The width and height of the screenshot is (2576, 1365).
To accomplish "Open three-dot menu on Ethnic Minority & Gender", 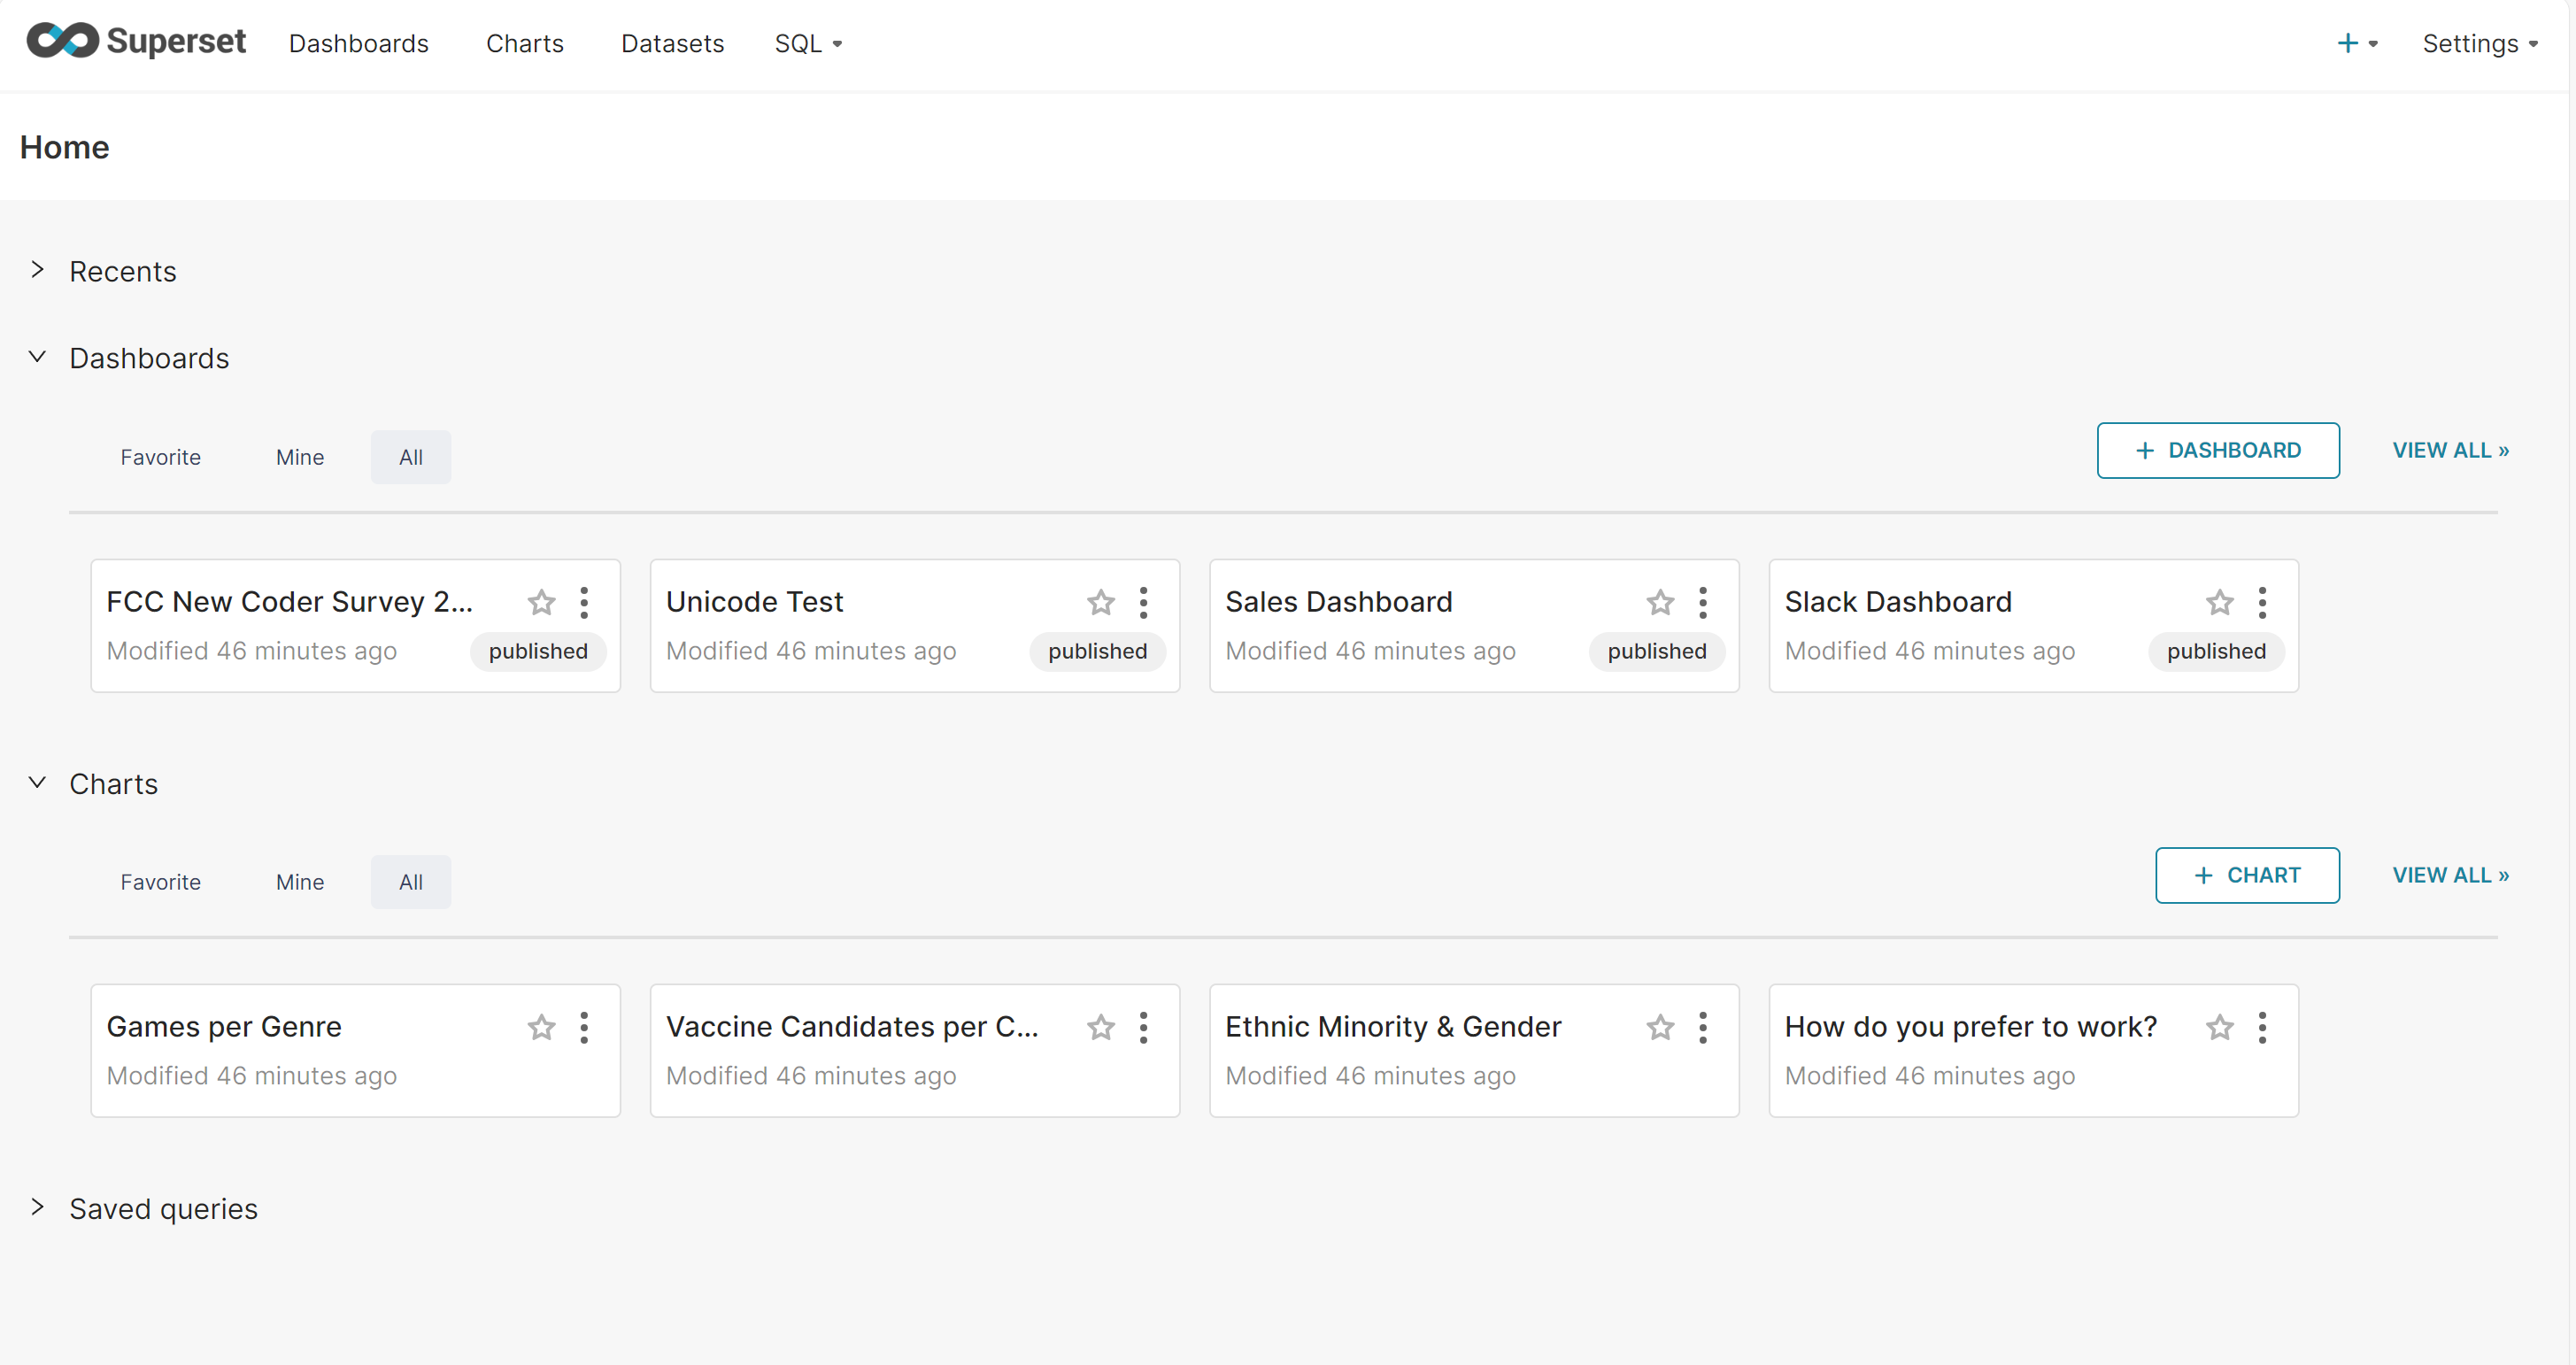I will click(1702, 1027).
